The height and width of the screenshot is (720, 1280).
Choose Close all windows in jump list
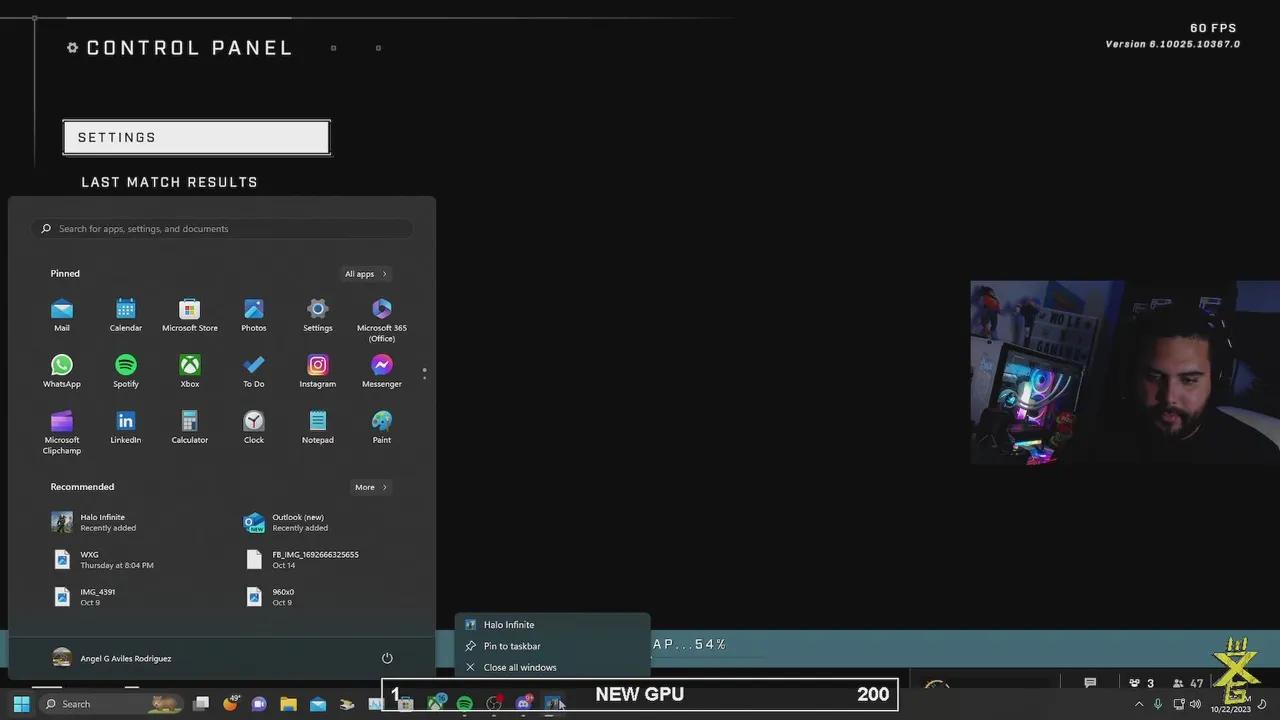552,667
